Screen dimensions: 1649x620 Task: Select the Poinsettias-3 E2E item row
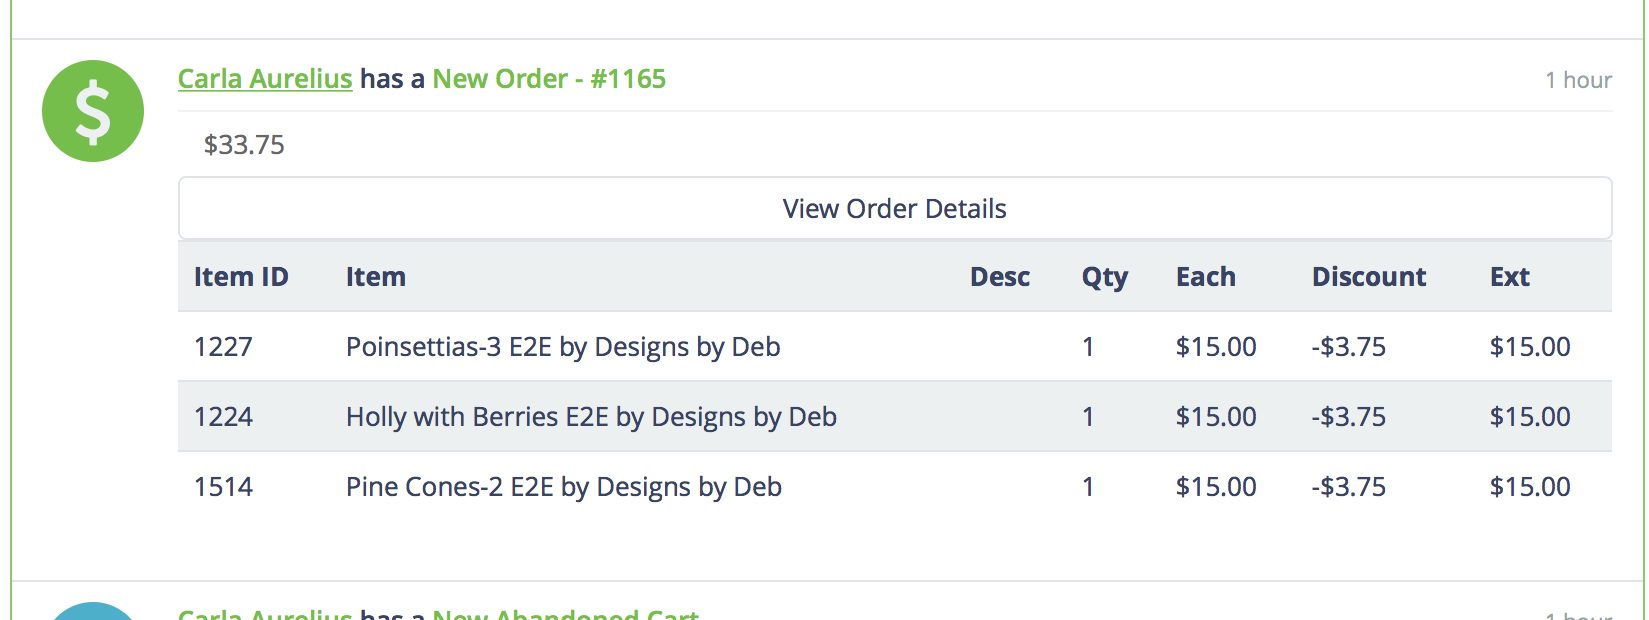coord(895,347)
